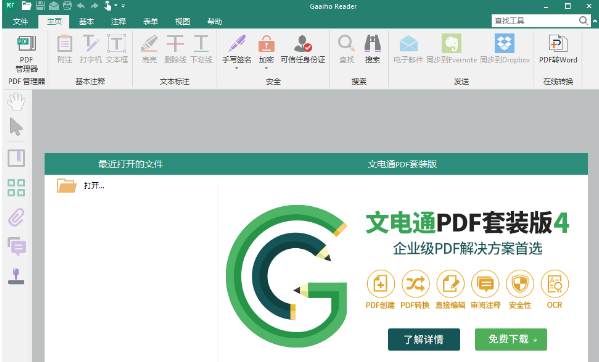
Task: Click the 打开... file link
Action: [94, 186]
